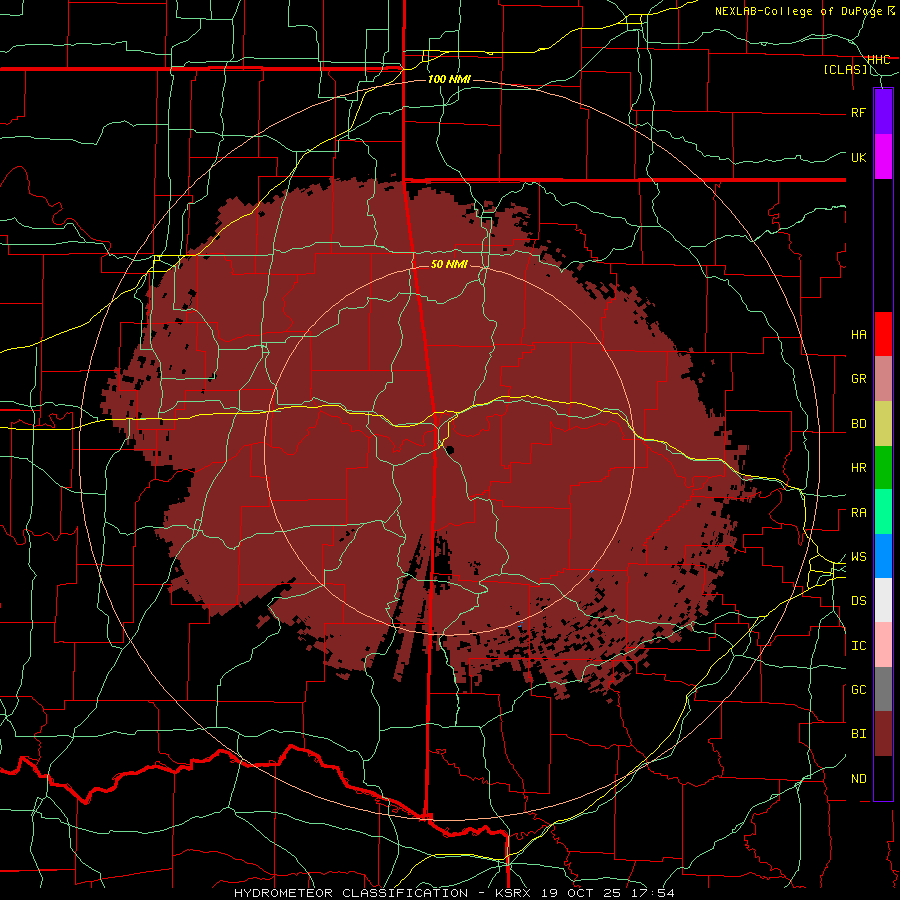
Task: Pick the dark green HR color swatch
Action: [883, 468]
